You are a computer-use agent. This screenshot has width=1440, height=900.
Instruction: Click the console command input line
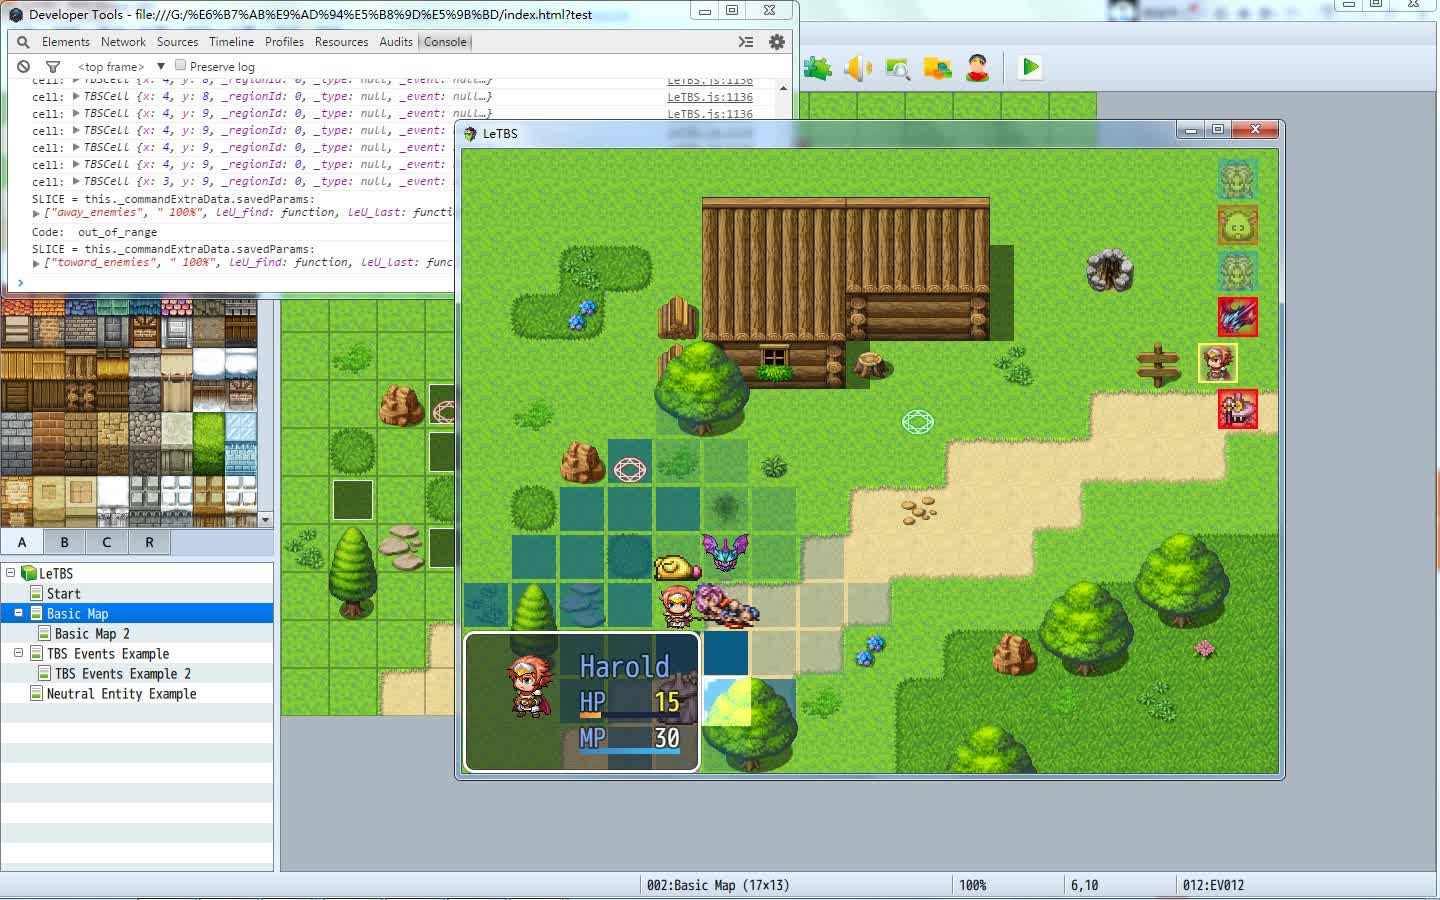coord(100,283)
